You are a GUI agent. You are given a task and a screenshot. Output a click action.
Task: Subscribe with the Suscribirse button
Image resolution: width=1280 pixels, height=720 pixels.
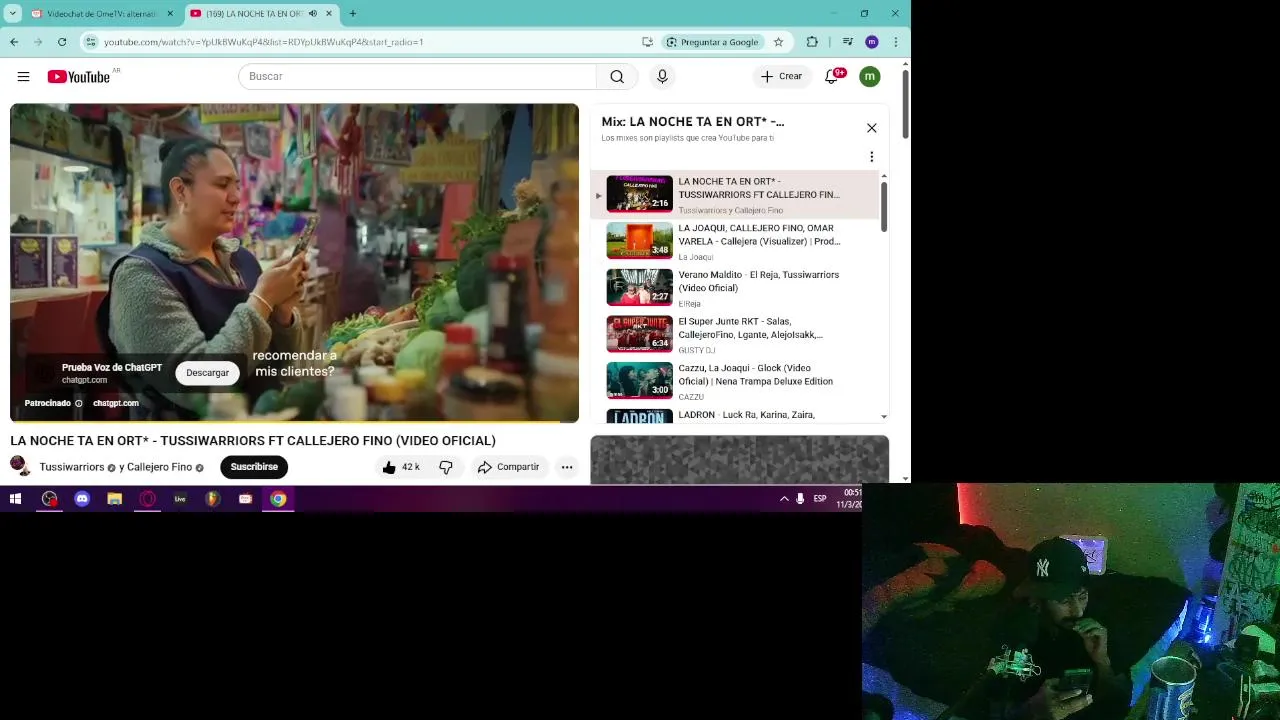(254, 467)
